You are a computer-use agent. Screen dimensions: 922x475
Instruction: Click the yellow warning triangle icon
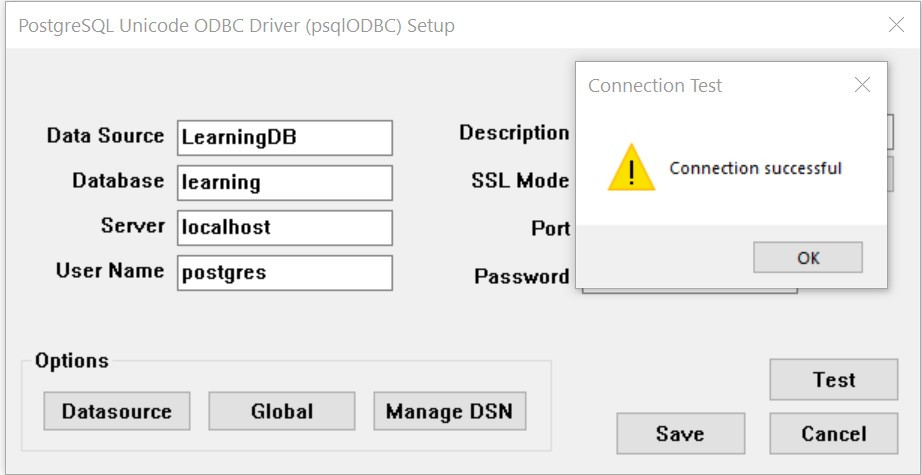(631, 168)
